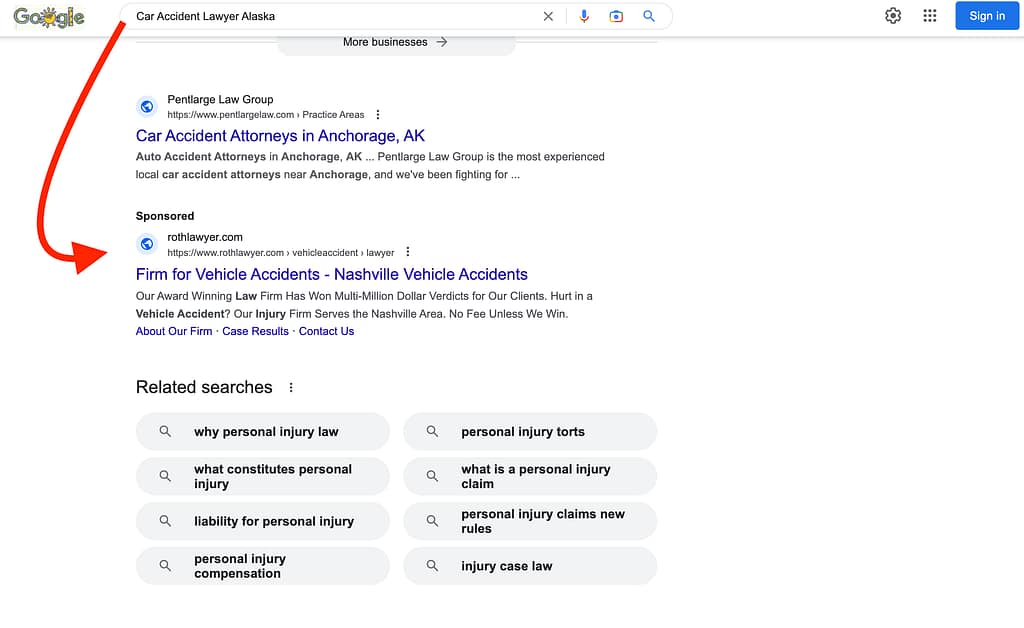Image resolution: width=1024 pixels, height=628 pixels.
Task: Open three-dot menu for Pentlarge Law result
Action: click(x=377, y=115)
